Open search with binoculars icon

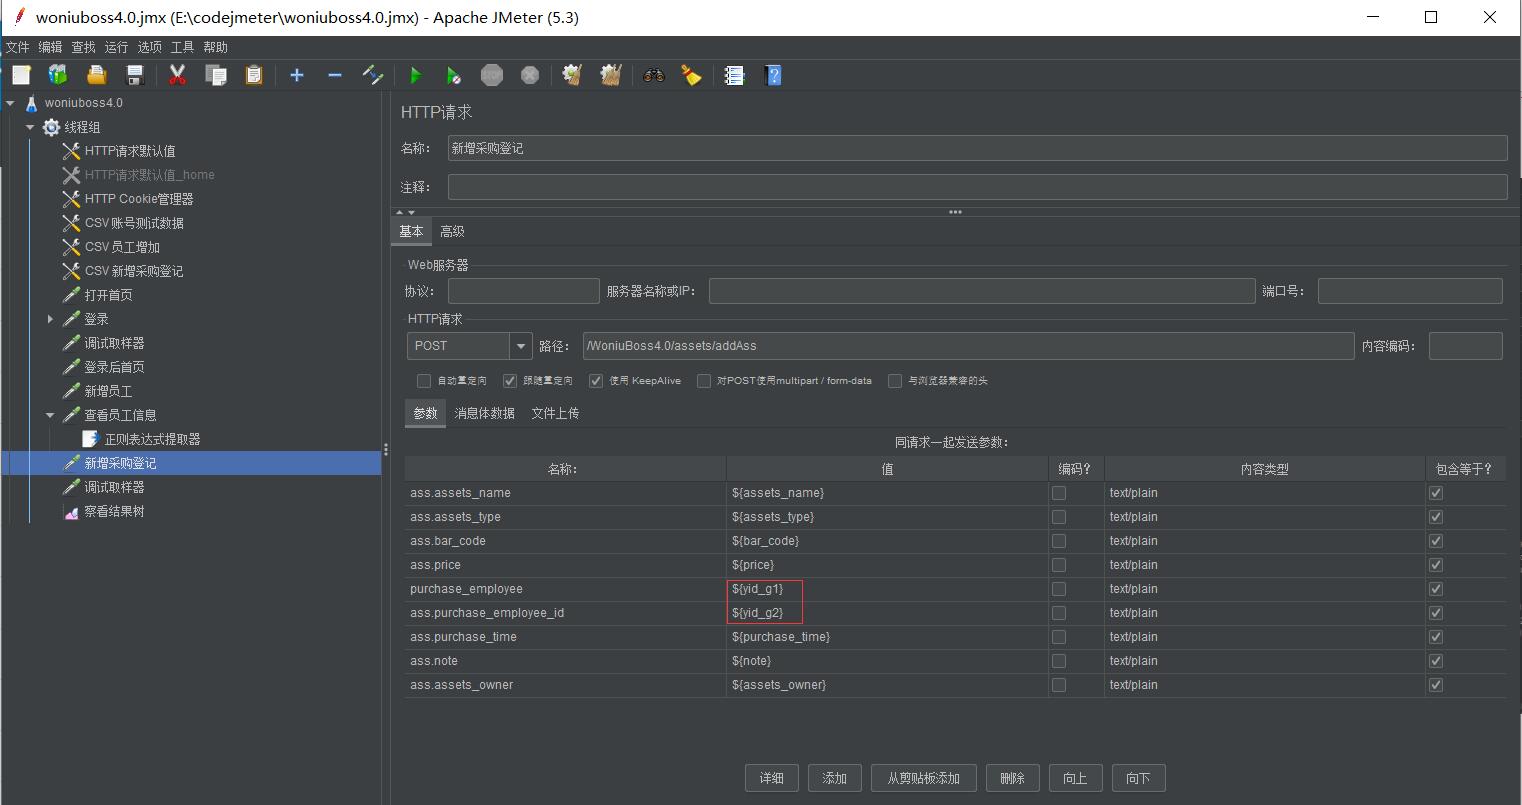654,75
